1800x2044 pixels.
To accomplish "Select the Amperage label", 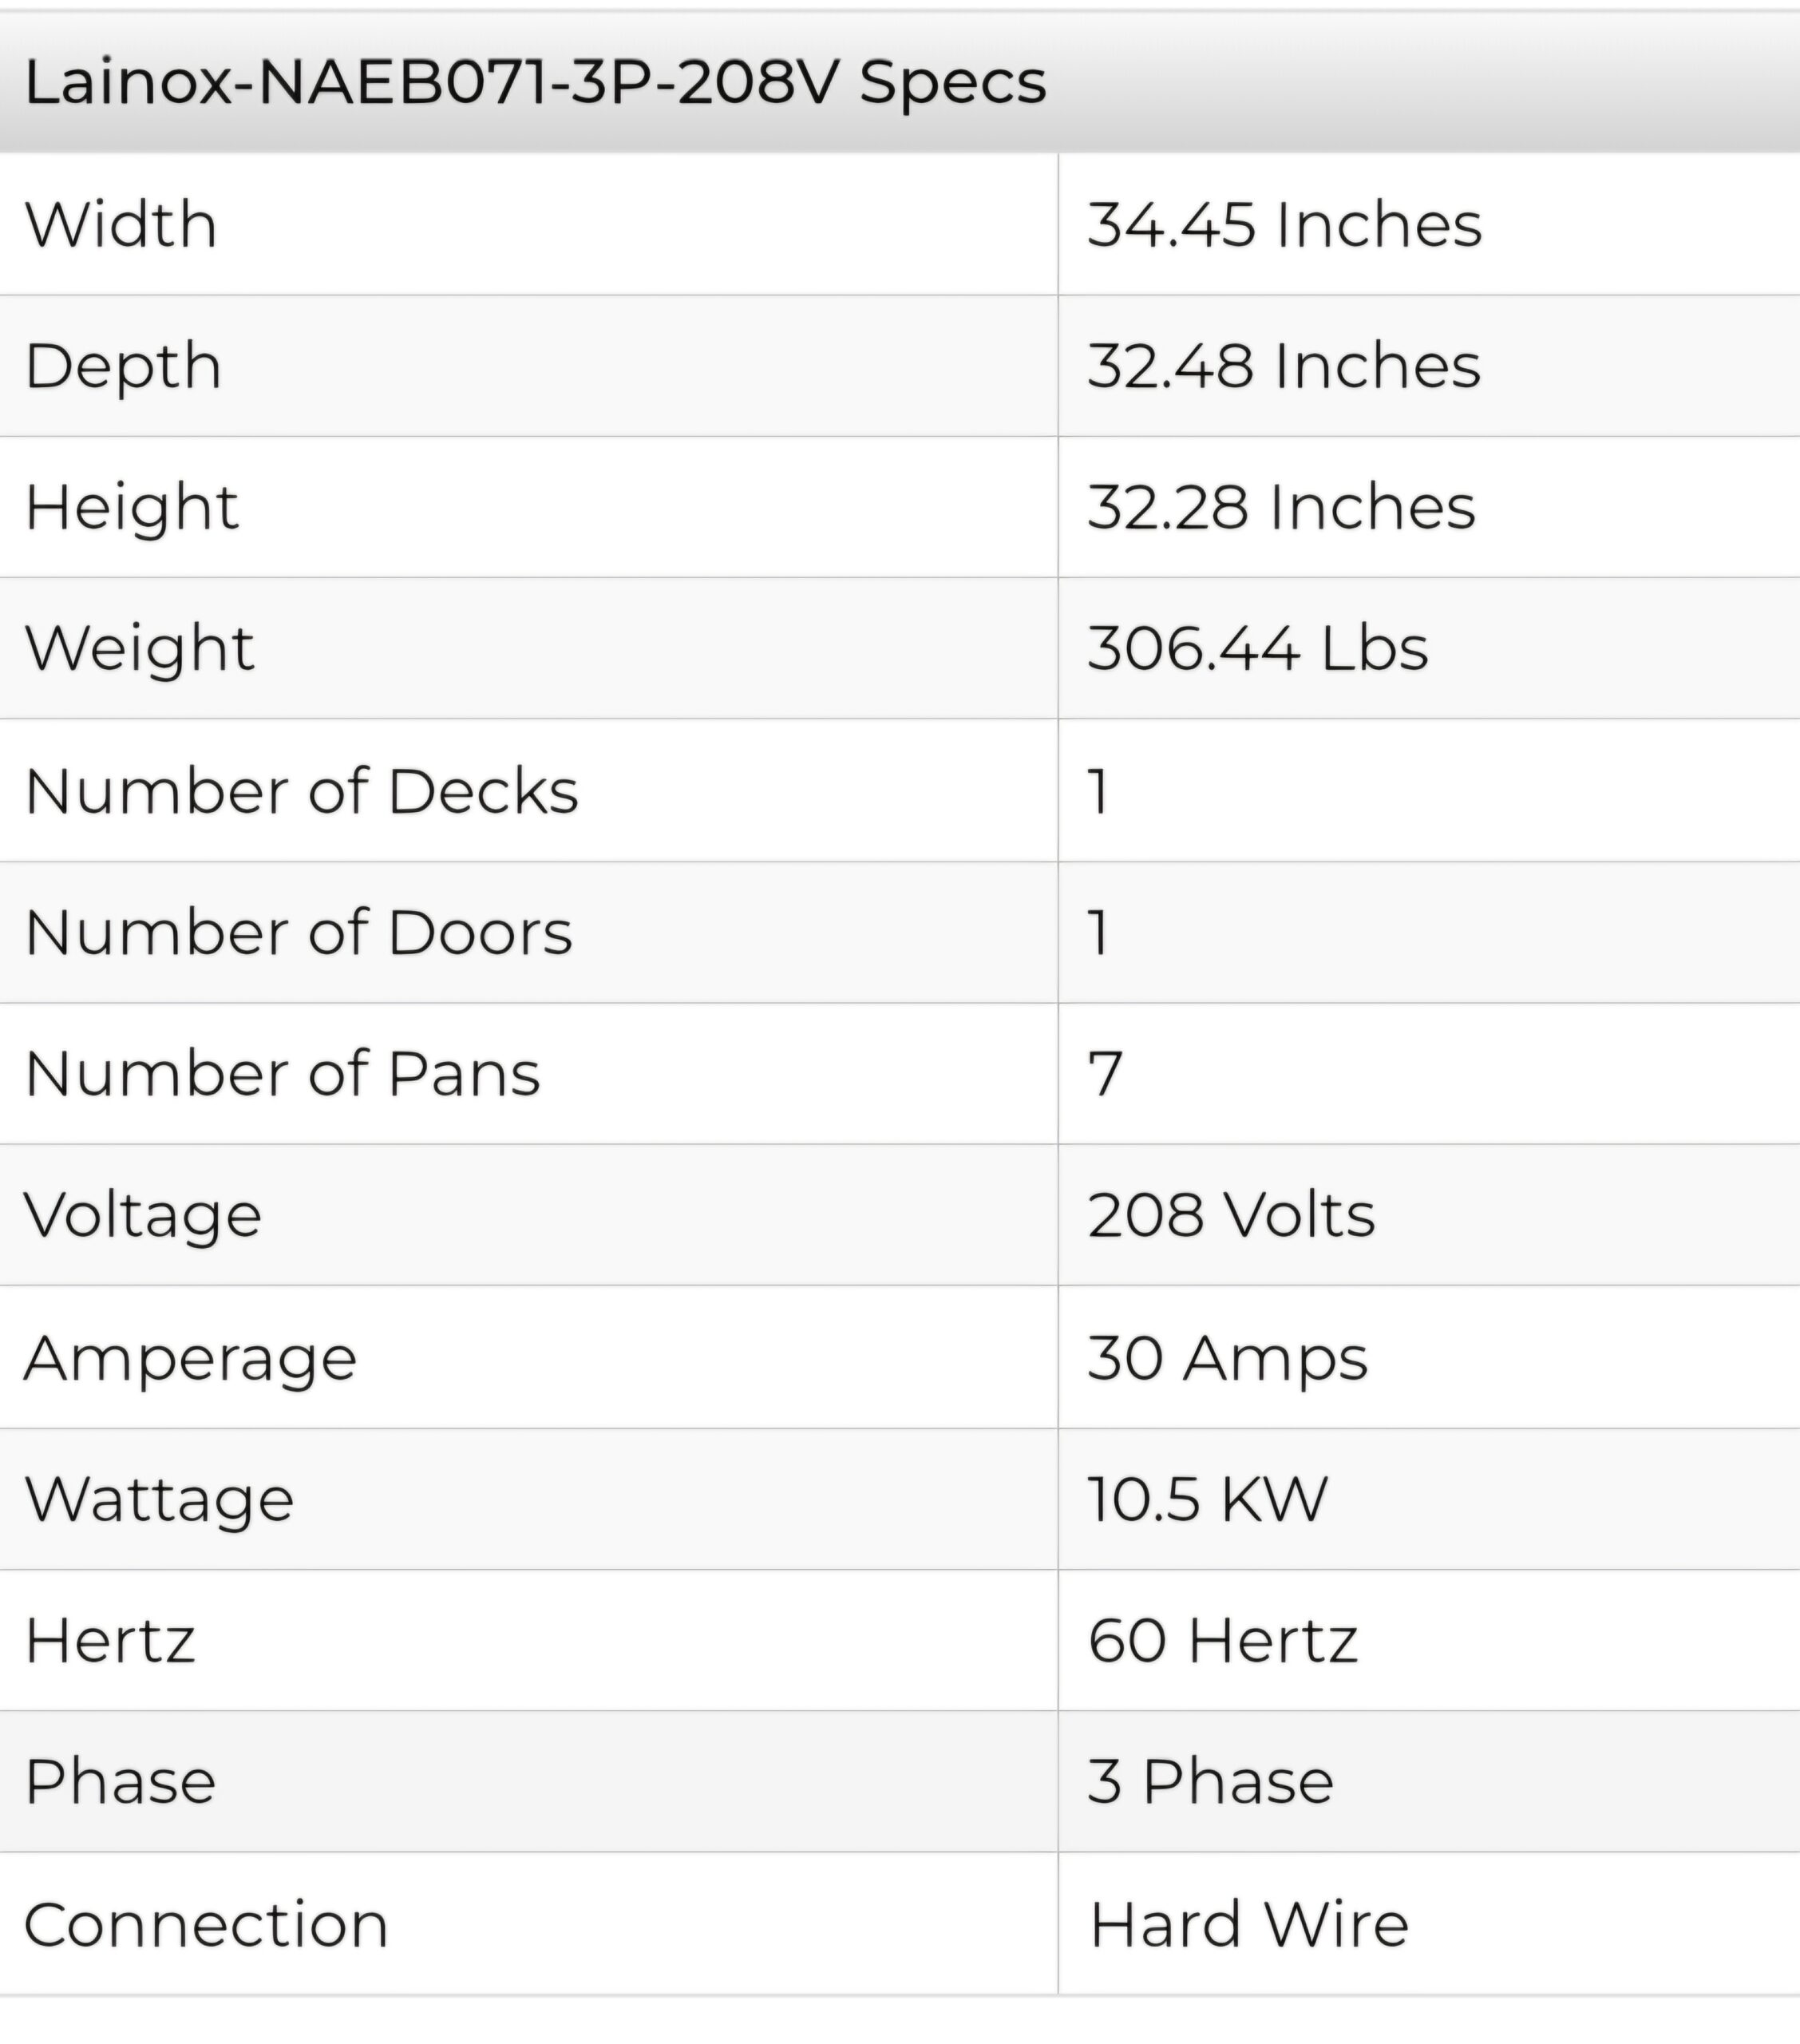I will click(x=190, y=1358).
